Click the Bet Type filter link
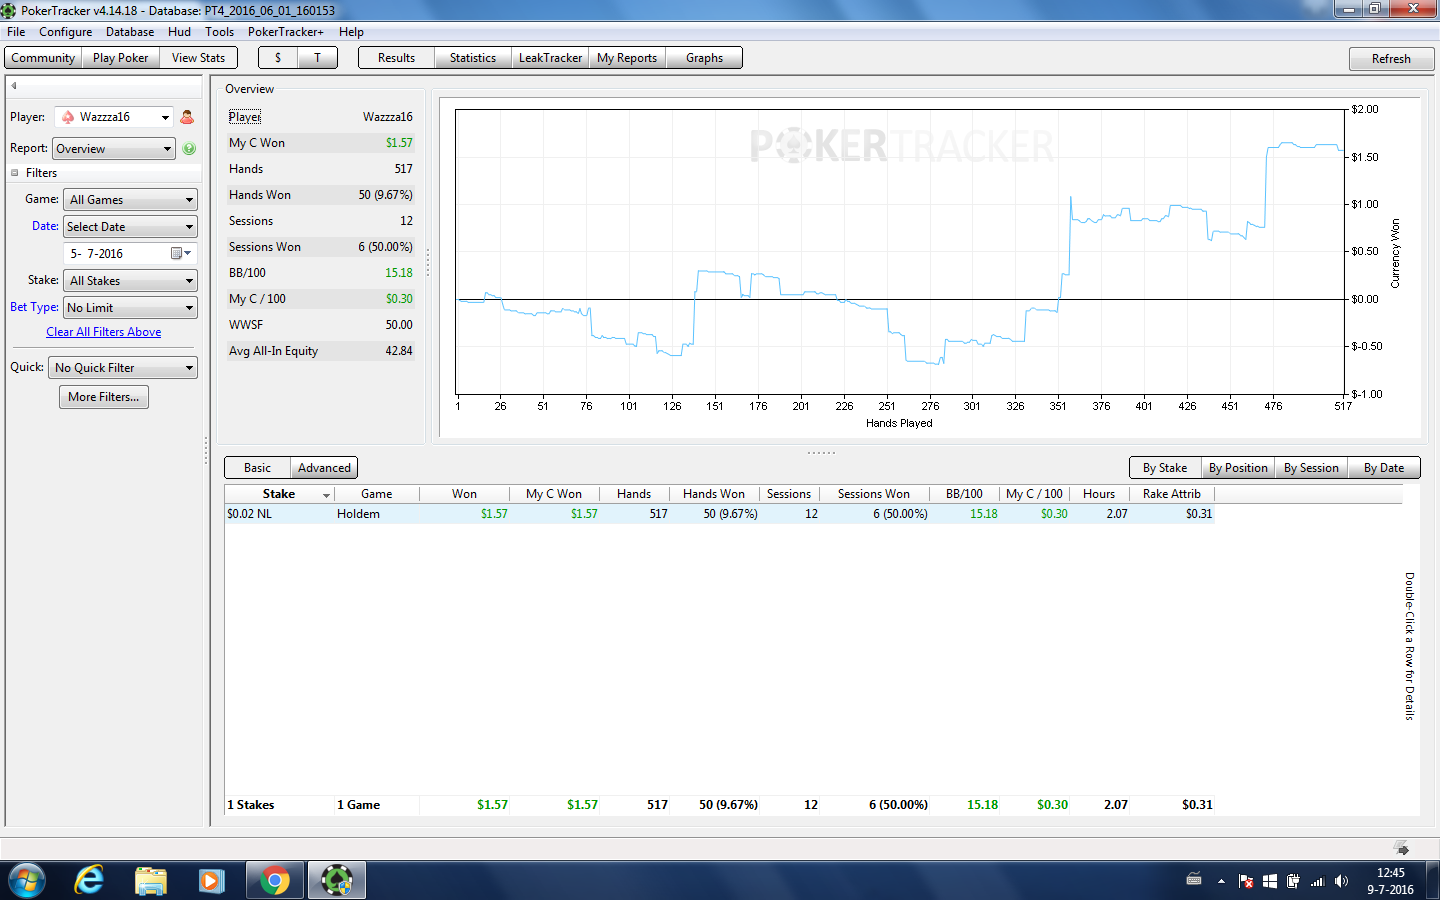 [x=34, y=307]
